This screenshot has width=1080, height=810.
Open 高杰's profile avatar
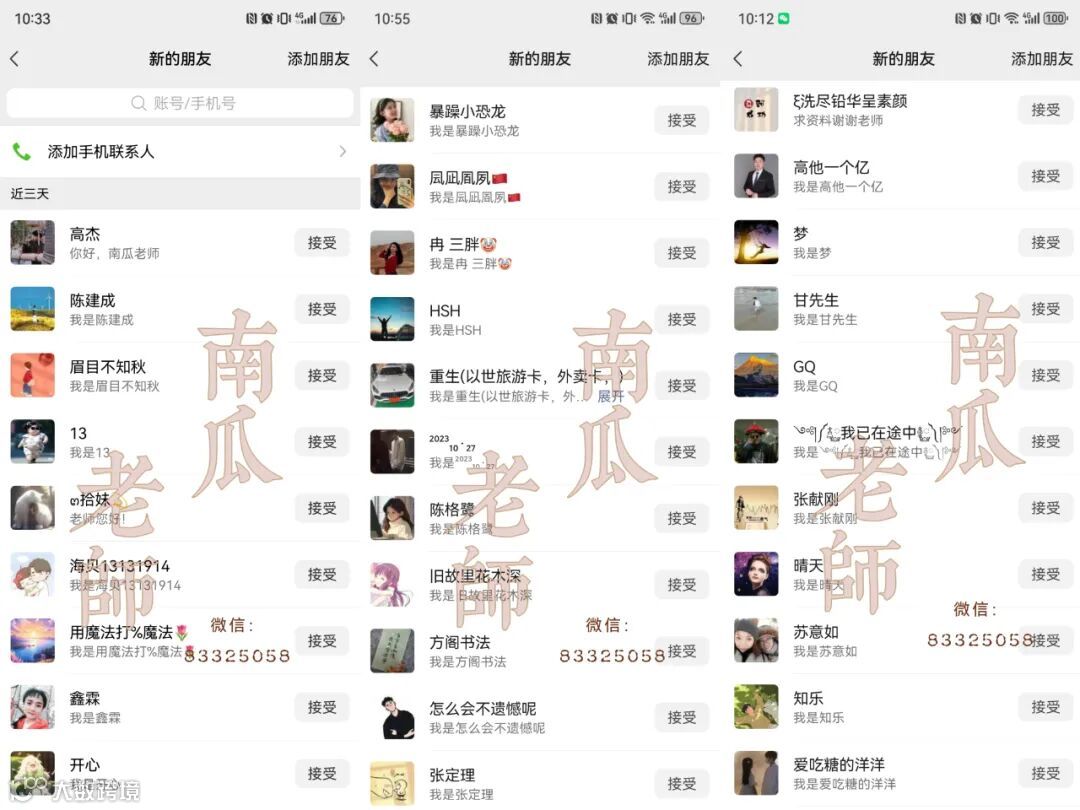[32, 242]
